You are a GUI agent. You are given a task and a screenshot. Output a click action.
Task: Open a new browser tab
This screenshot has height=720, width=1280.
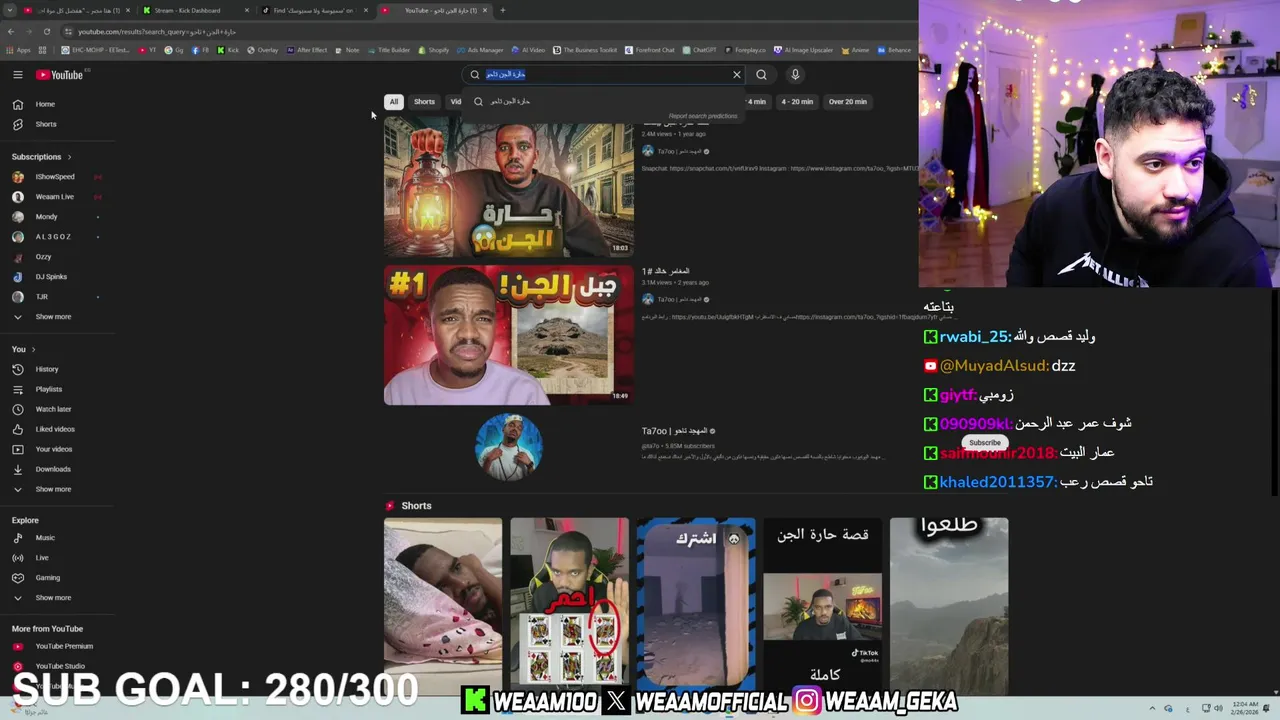[x=502, y=10]
